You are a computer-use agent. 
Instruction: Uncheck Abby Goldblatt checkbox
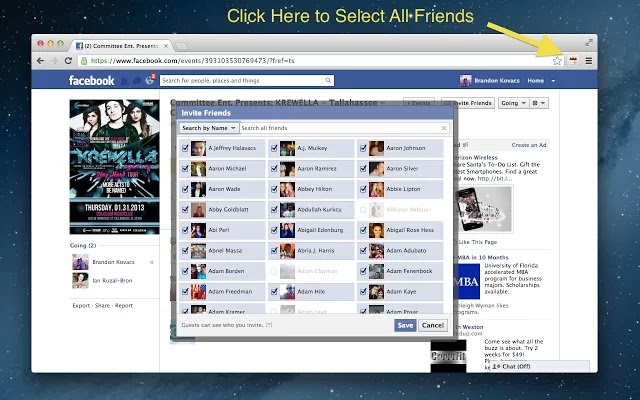pyautogui.click(x=185, y=210)
